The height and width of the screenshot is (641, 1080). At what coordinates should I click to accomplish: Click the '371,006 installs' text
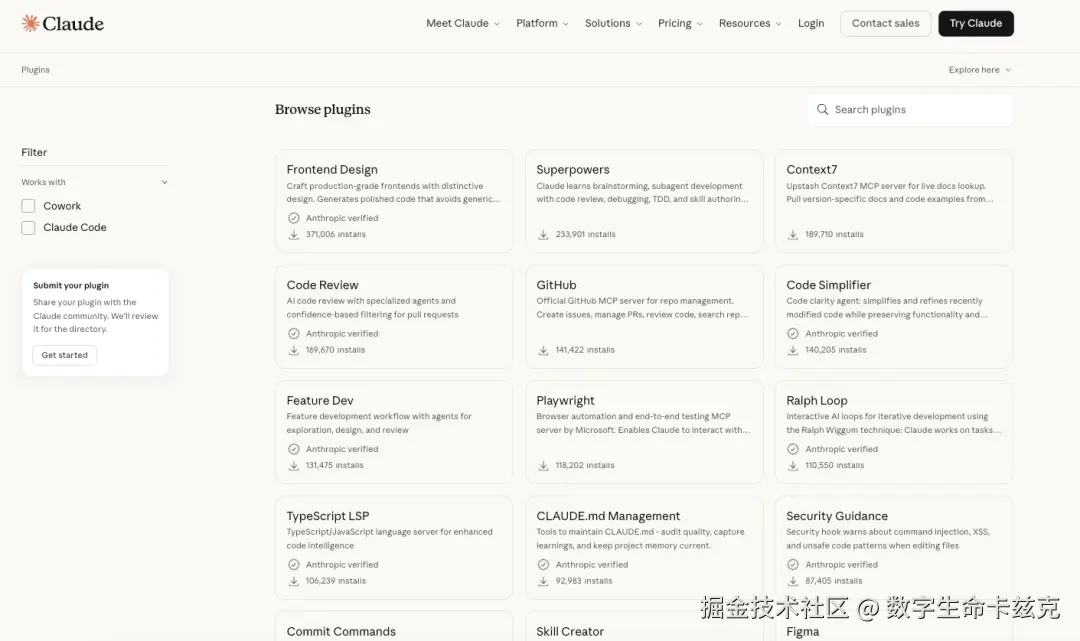click(335, 235)
